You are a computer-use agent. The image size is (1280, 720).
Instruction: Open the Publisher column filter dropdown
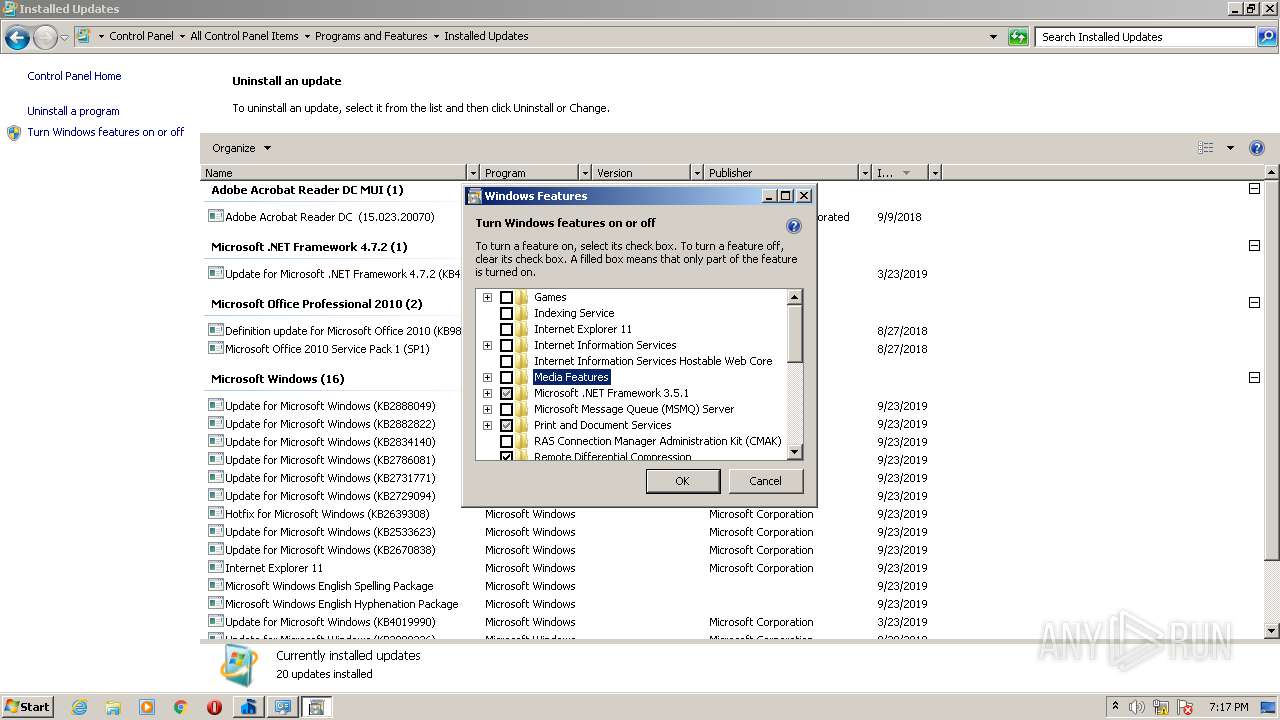coord(864,173)
